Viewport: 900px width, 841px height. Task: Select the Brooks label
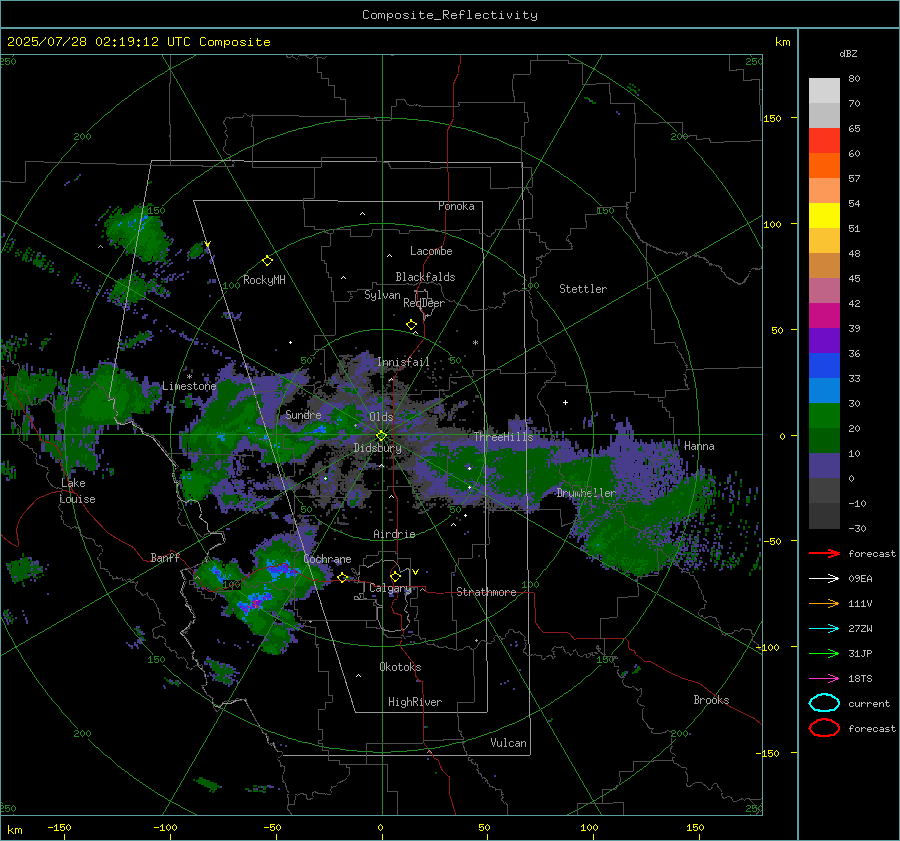point(711,700)
